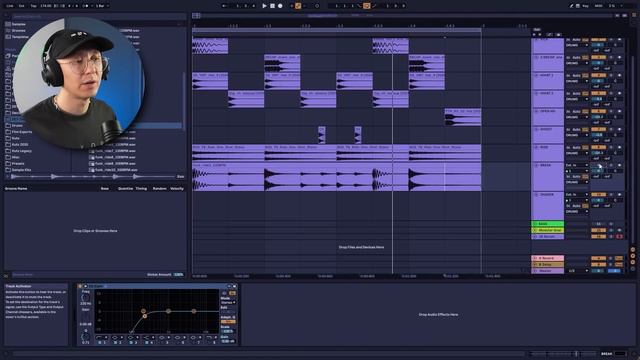Click the Raw preview button
This screenshot has height=360, width=640.
[x=180, y=176]
